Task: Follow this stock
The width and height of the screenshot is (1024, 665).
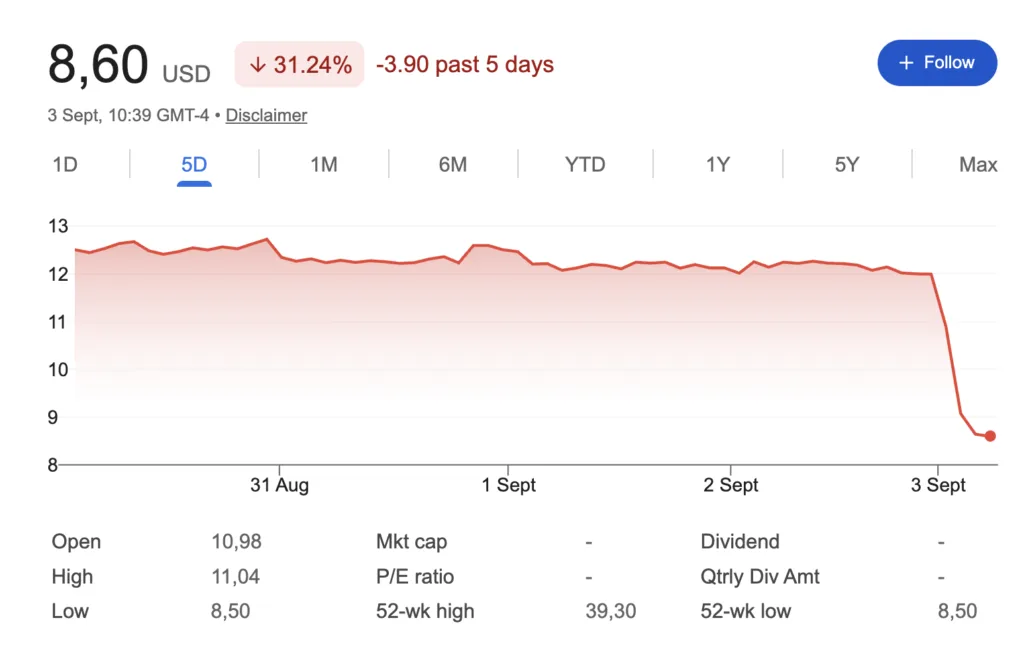Action: [937, 63]
